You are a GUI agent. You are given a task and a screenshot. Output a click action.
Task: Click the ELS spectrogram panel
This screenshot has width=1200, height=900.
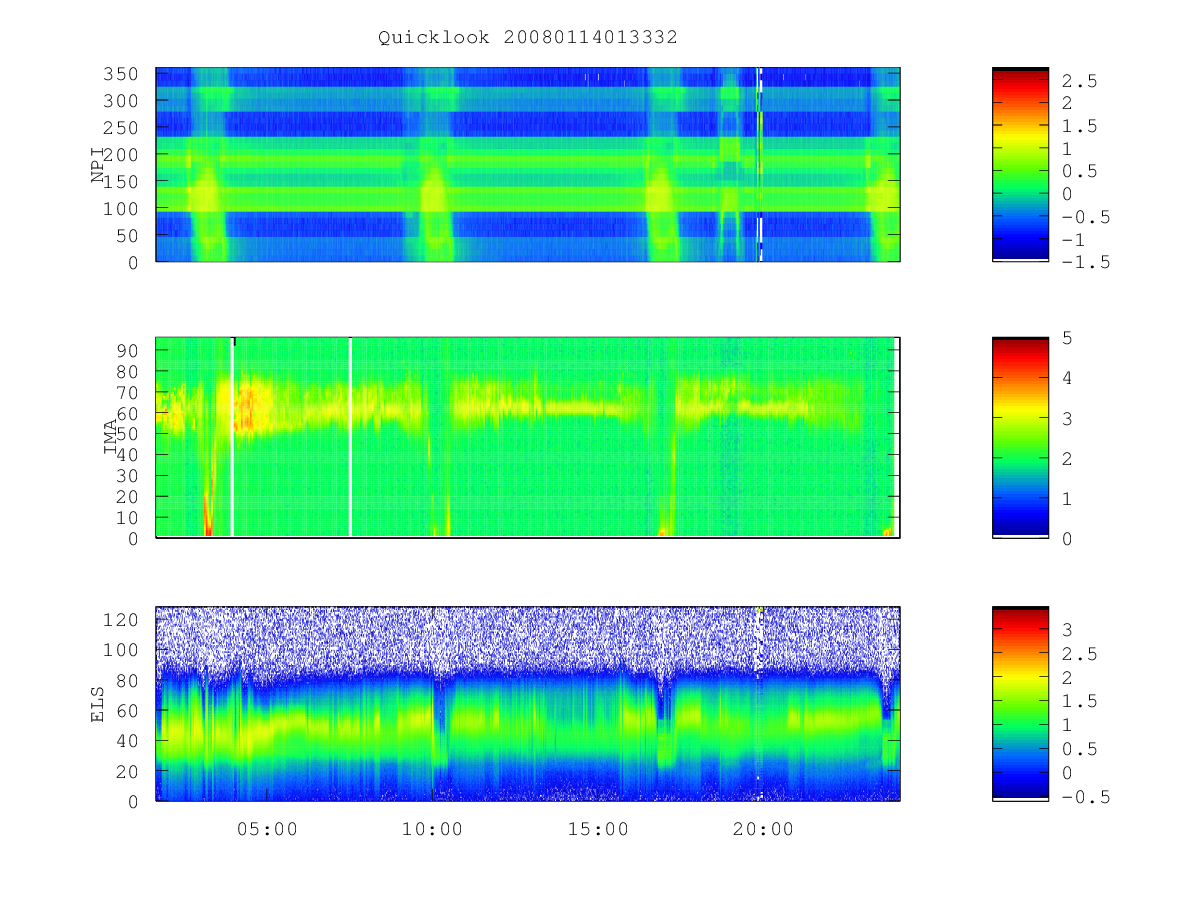(528, 704)
